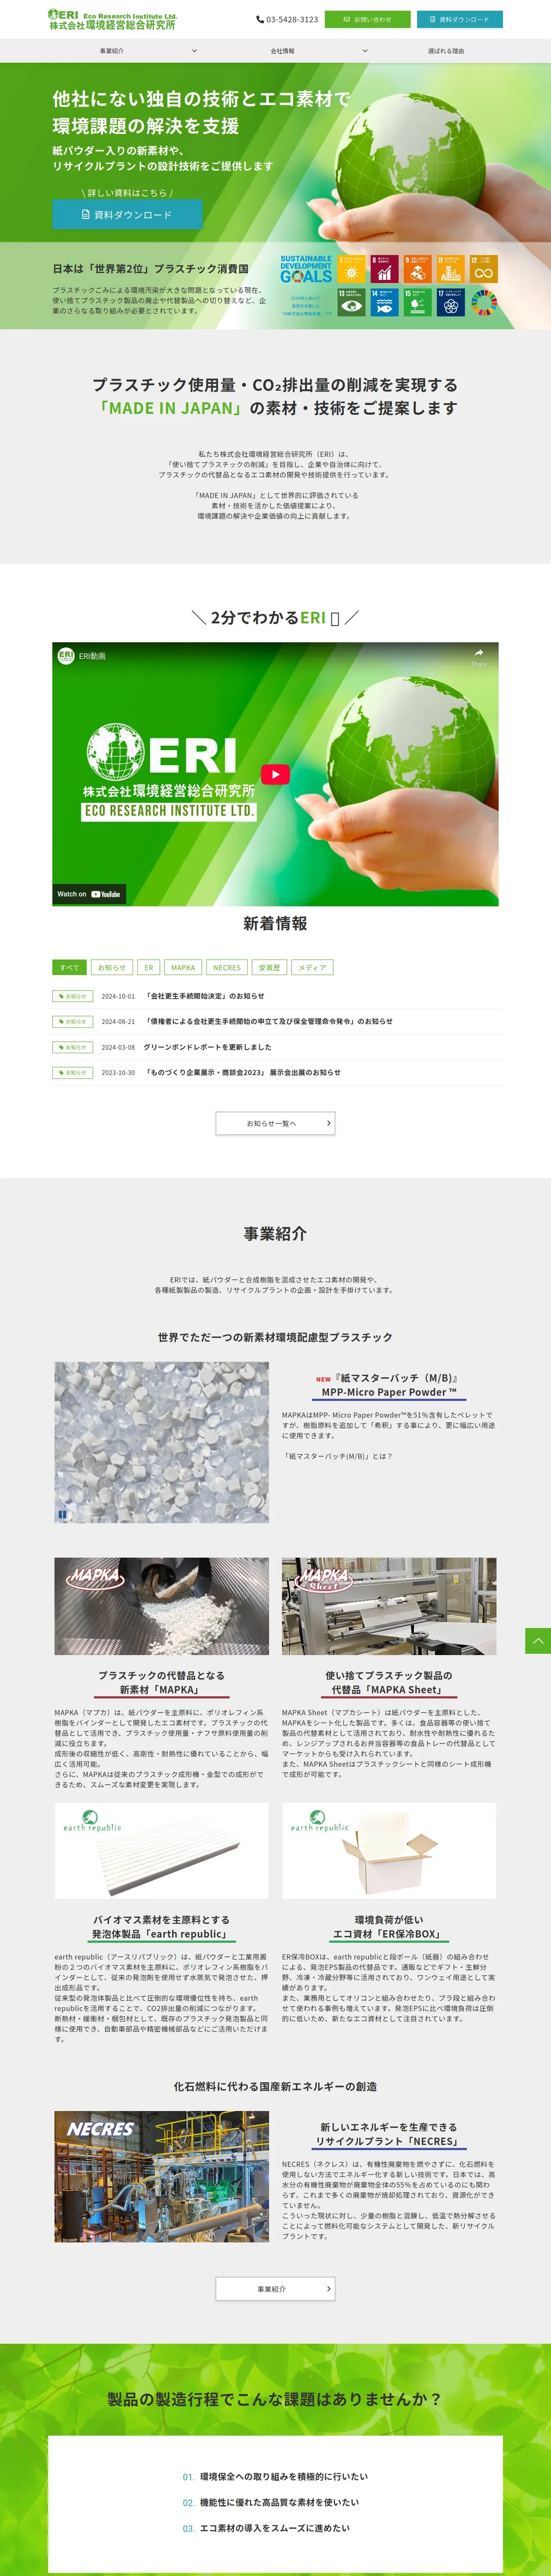Click SDG goal 17 partnership icon

[450, 302]
